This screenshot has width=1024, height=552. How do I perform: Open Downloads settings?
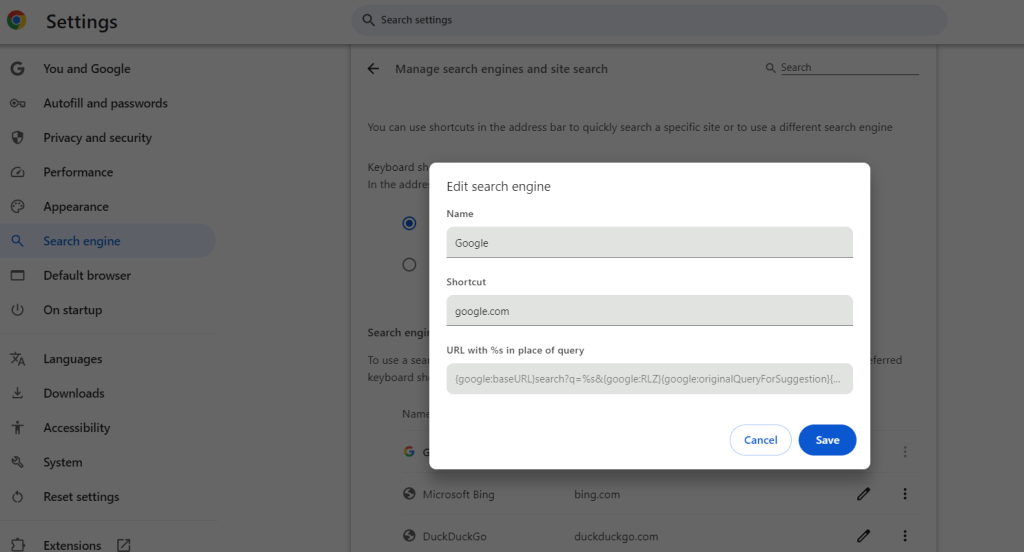(74, 393)
